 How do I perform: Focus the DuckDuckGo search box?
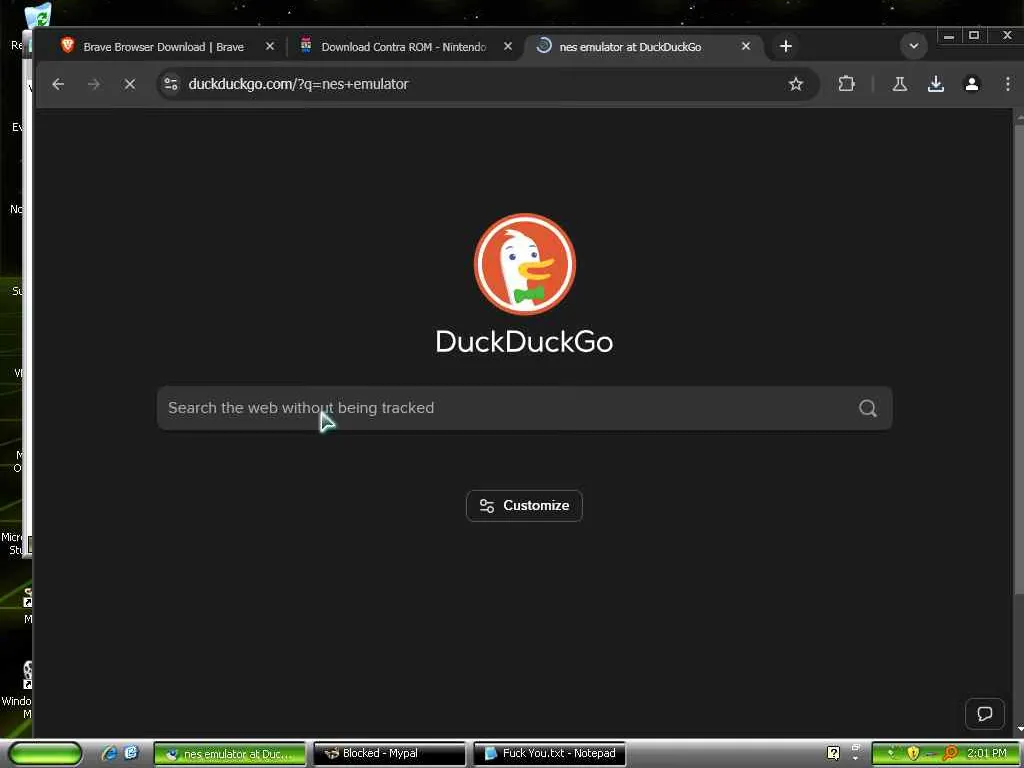(x=524, y=408)
